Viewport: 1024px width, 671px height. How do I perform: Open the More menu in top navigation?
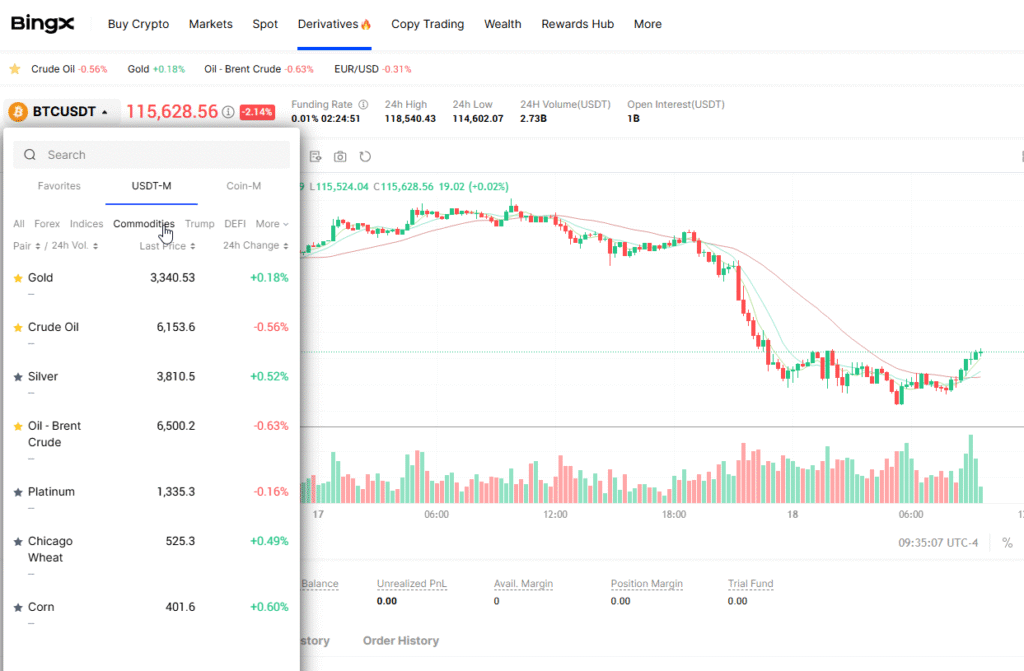[x=647, y=24]
